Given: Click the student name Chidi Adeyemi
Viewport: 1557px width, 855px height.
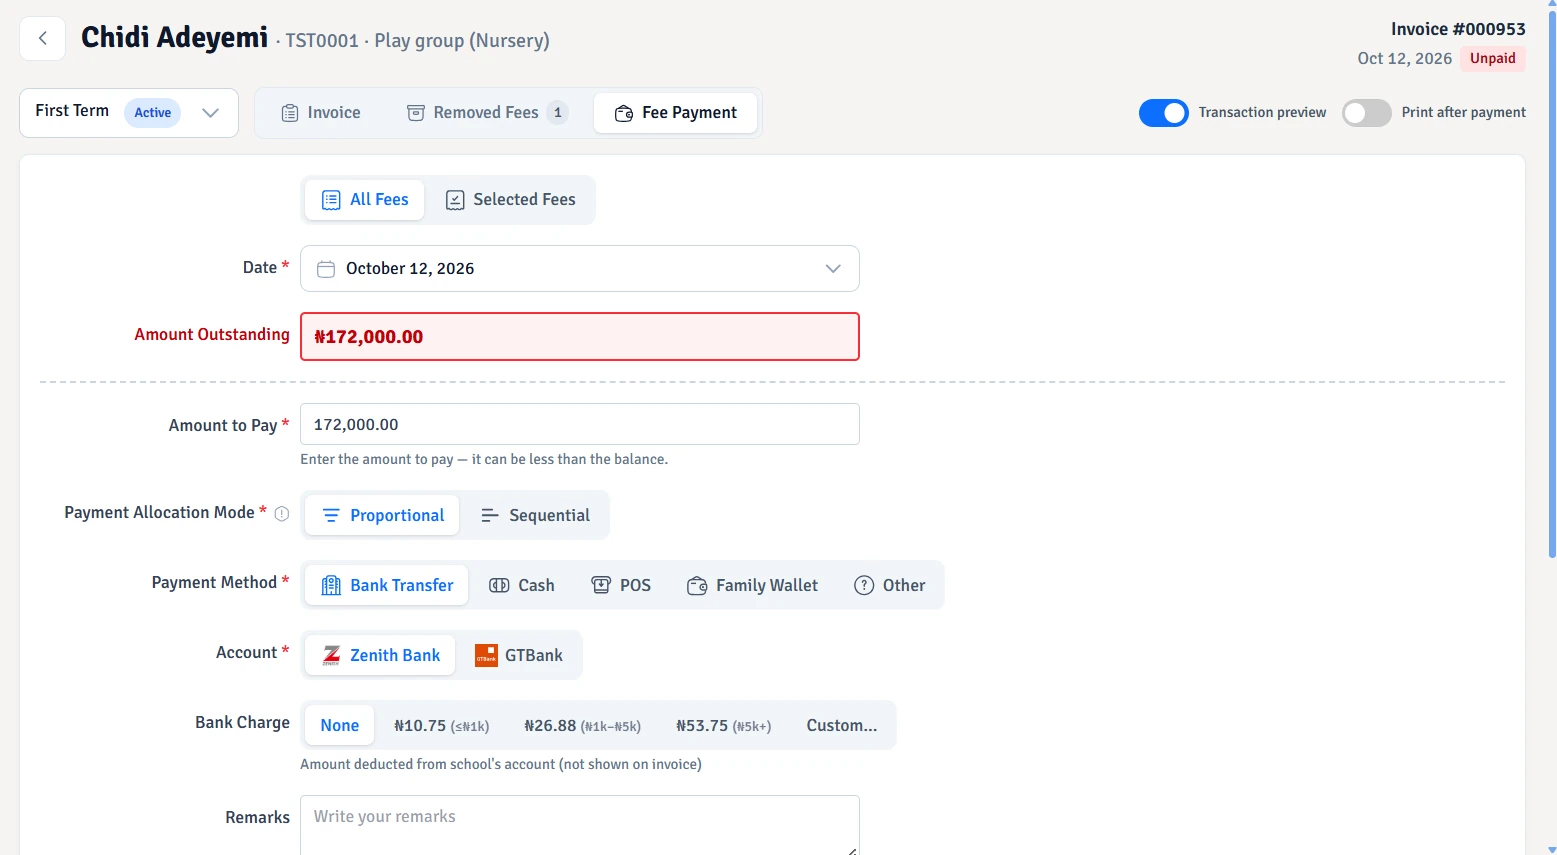Looking at the screenshot, I should (175, 38).
